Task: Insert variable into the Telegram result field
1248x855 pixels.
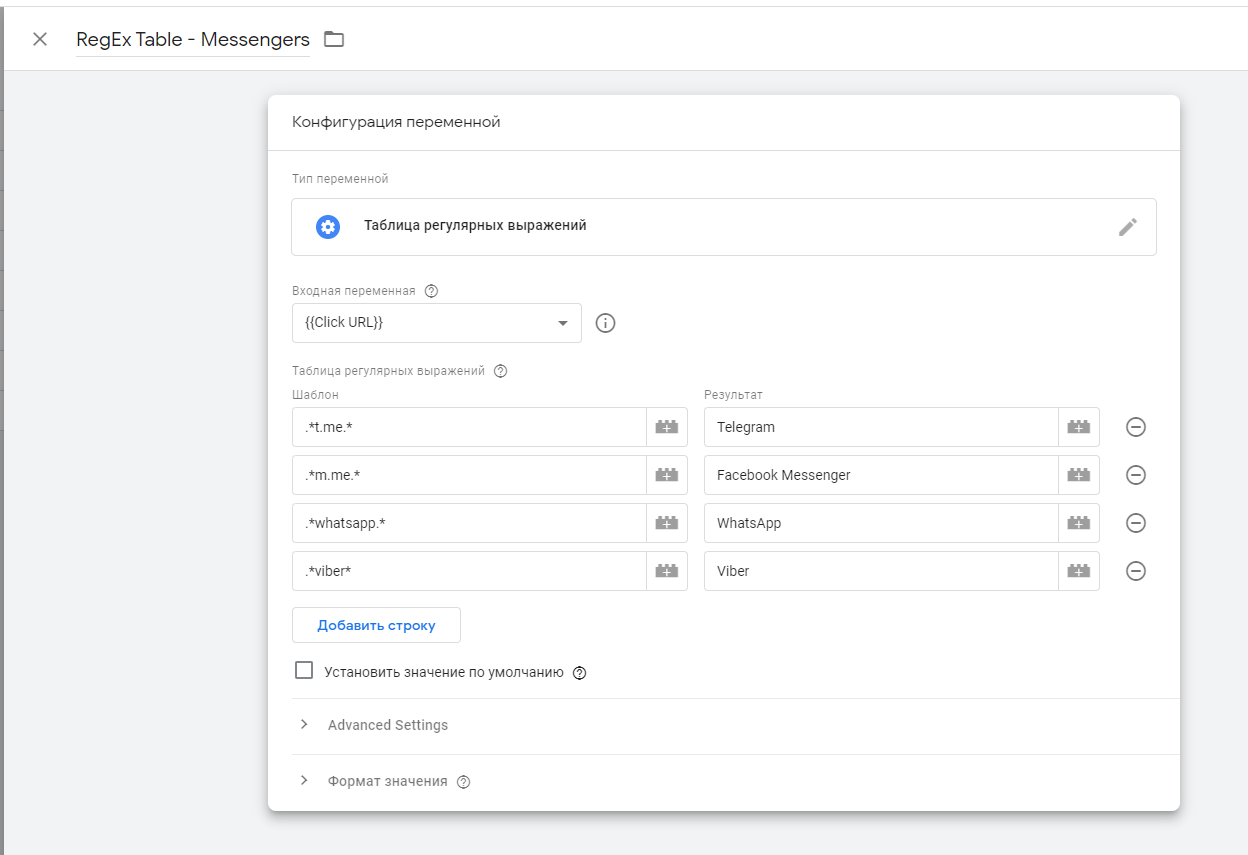Action: [x=1078, y=427]
